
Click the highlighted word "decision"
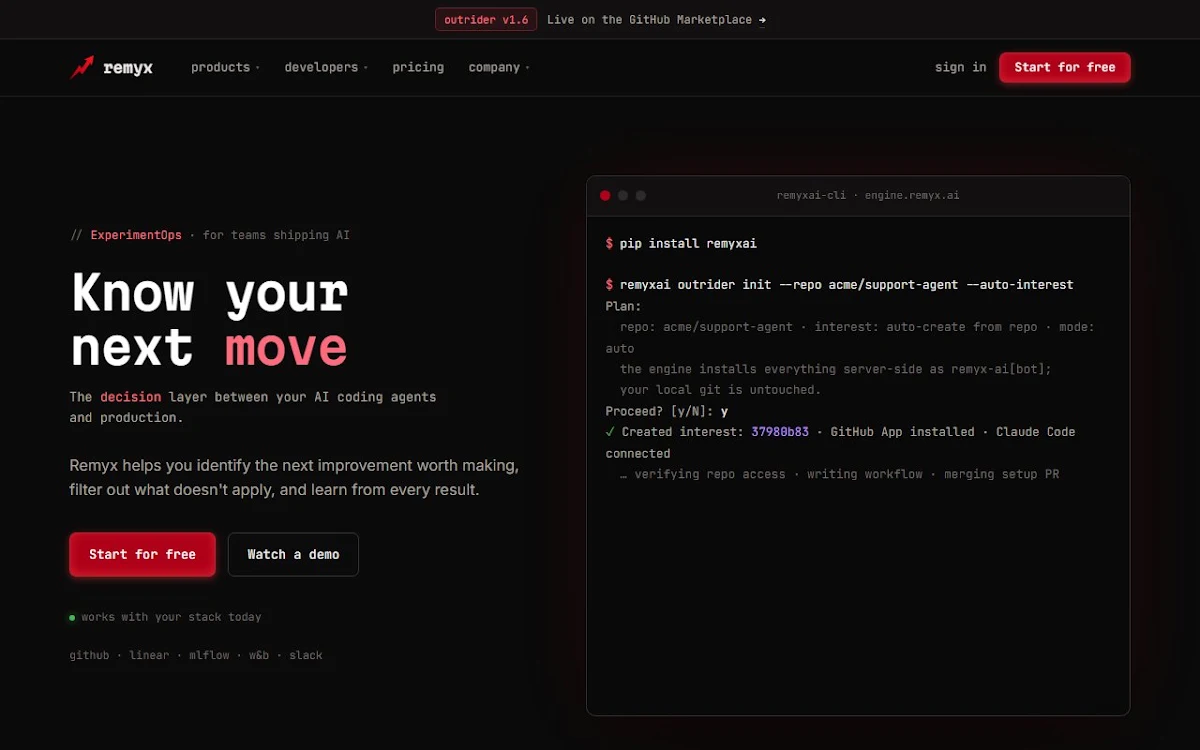[x=130, y=397]
